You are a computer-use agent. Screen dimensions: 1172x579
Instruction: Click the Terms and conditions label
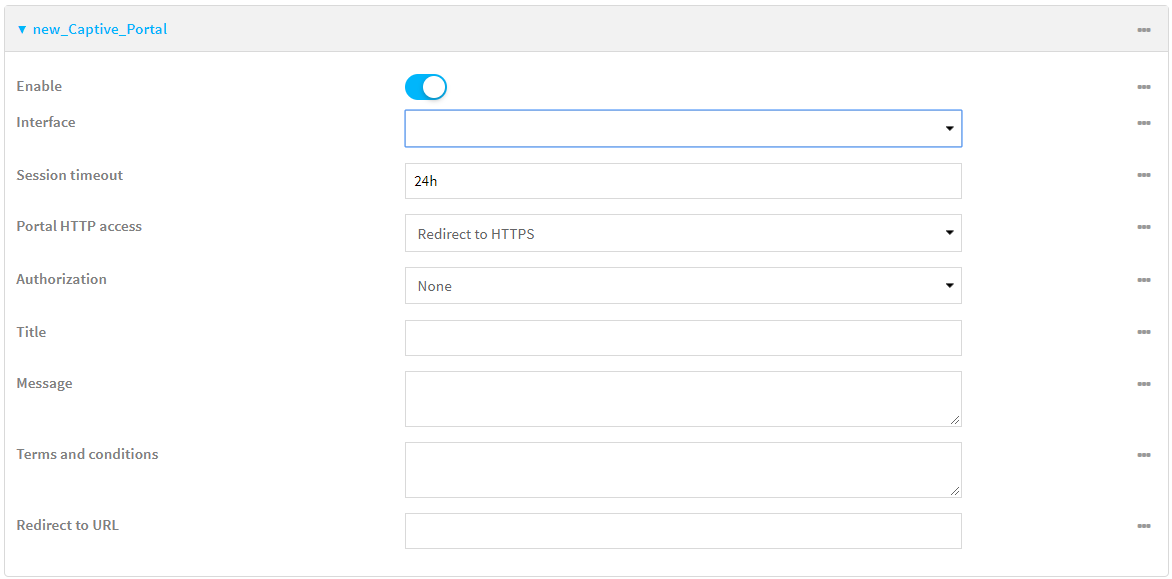tap(87, 454)
